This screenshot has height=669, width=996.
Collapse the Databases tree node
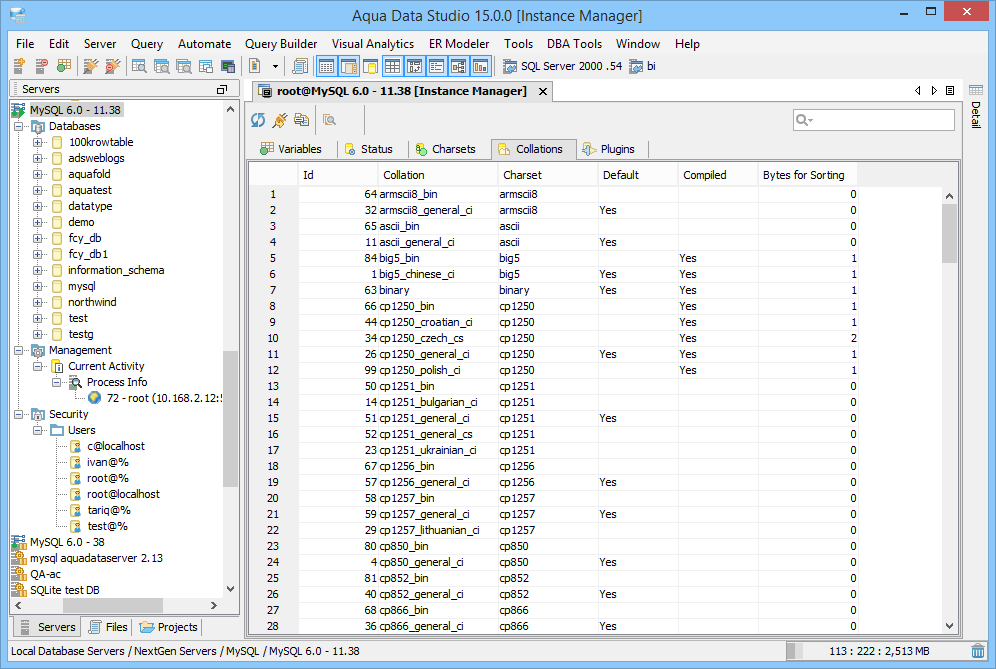coord(18,126)
